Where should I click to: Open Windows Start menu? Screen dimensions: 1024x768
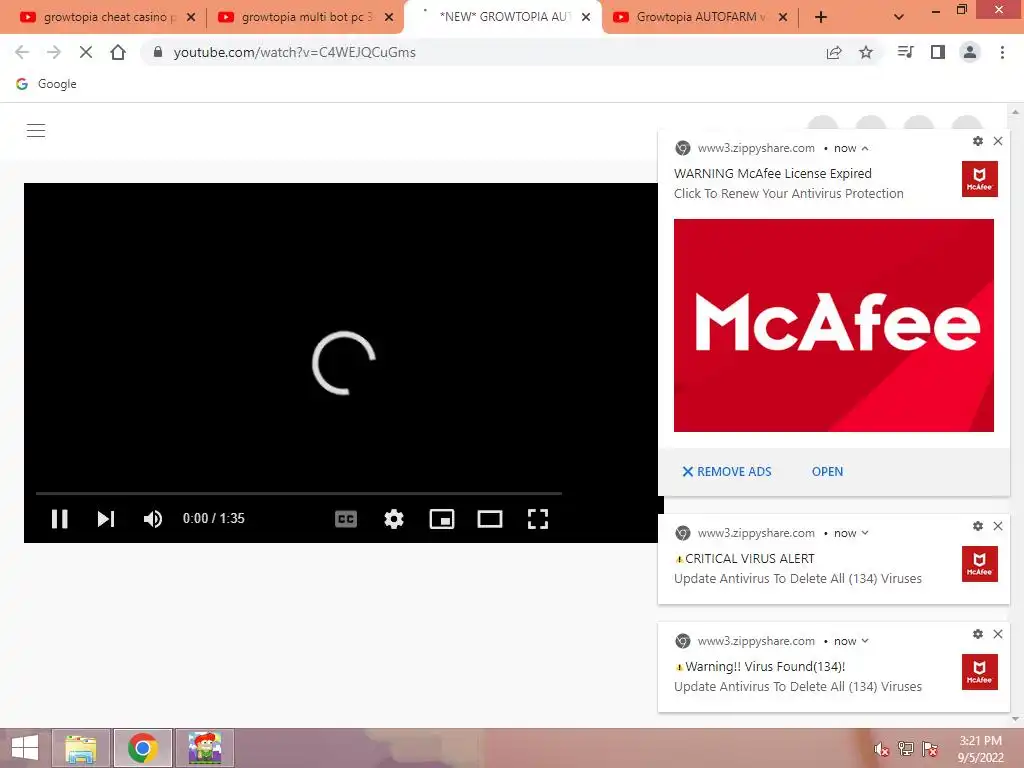click(25, 748)
